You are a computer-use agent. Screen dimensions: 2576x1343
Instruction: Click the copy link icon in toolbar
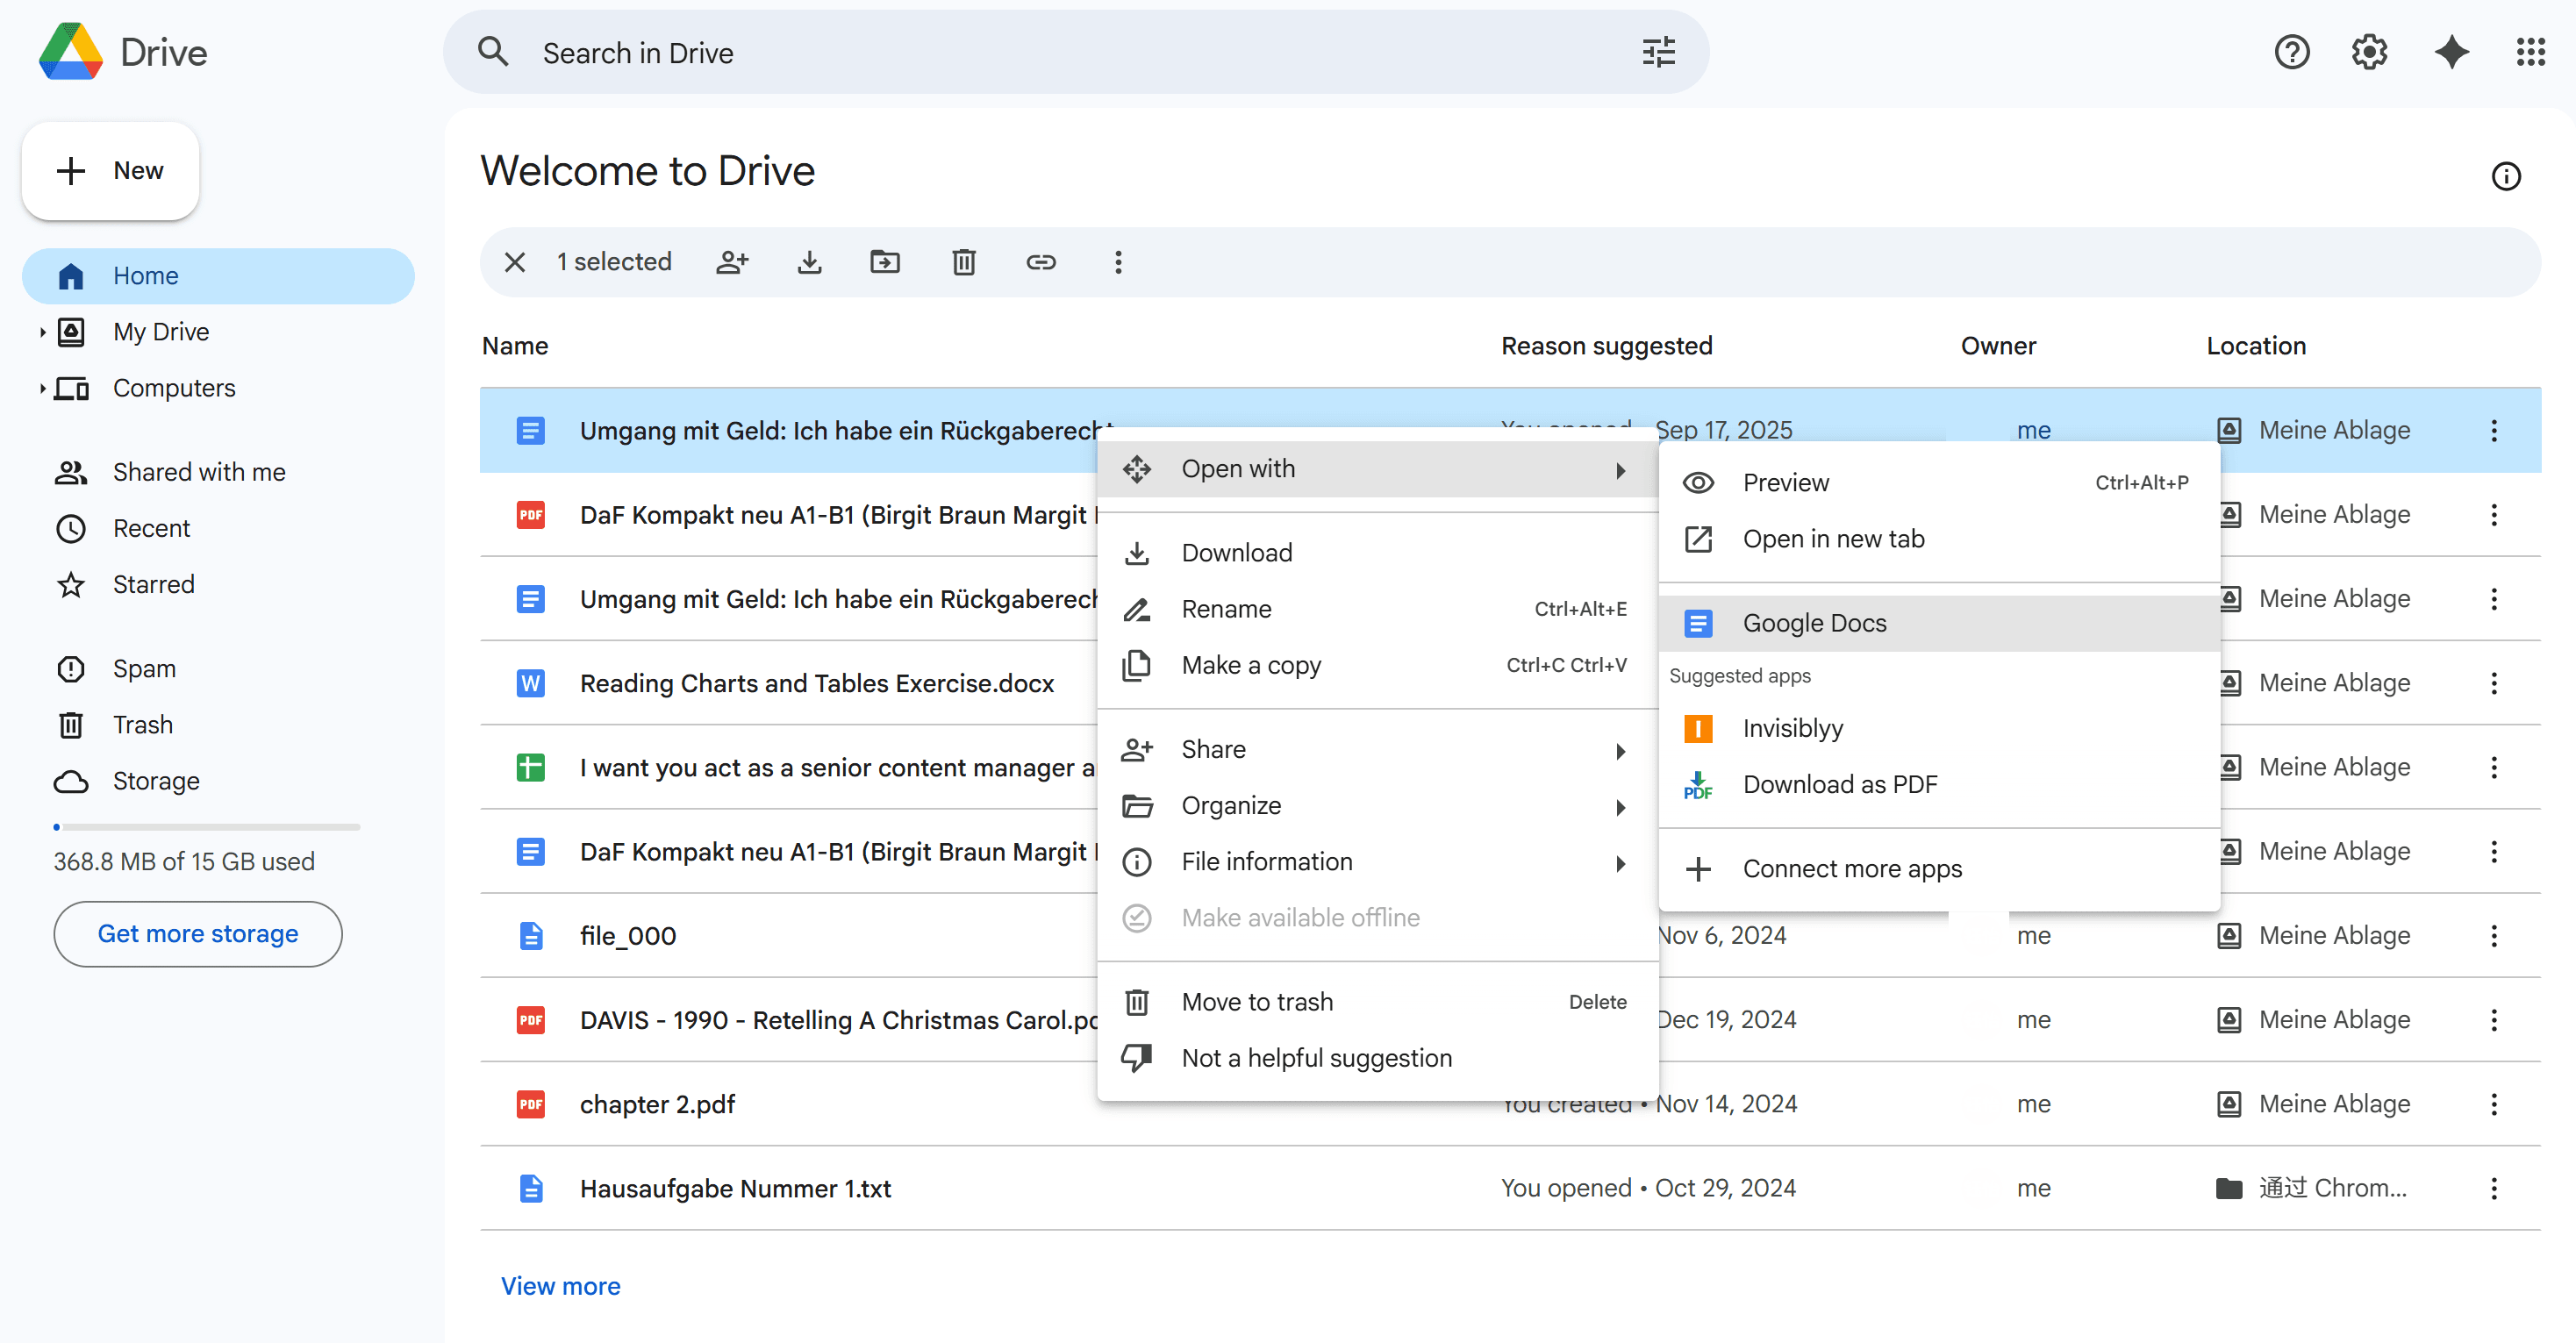click(x=1040, y=262)
